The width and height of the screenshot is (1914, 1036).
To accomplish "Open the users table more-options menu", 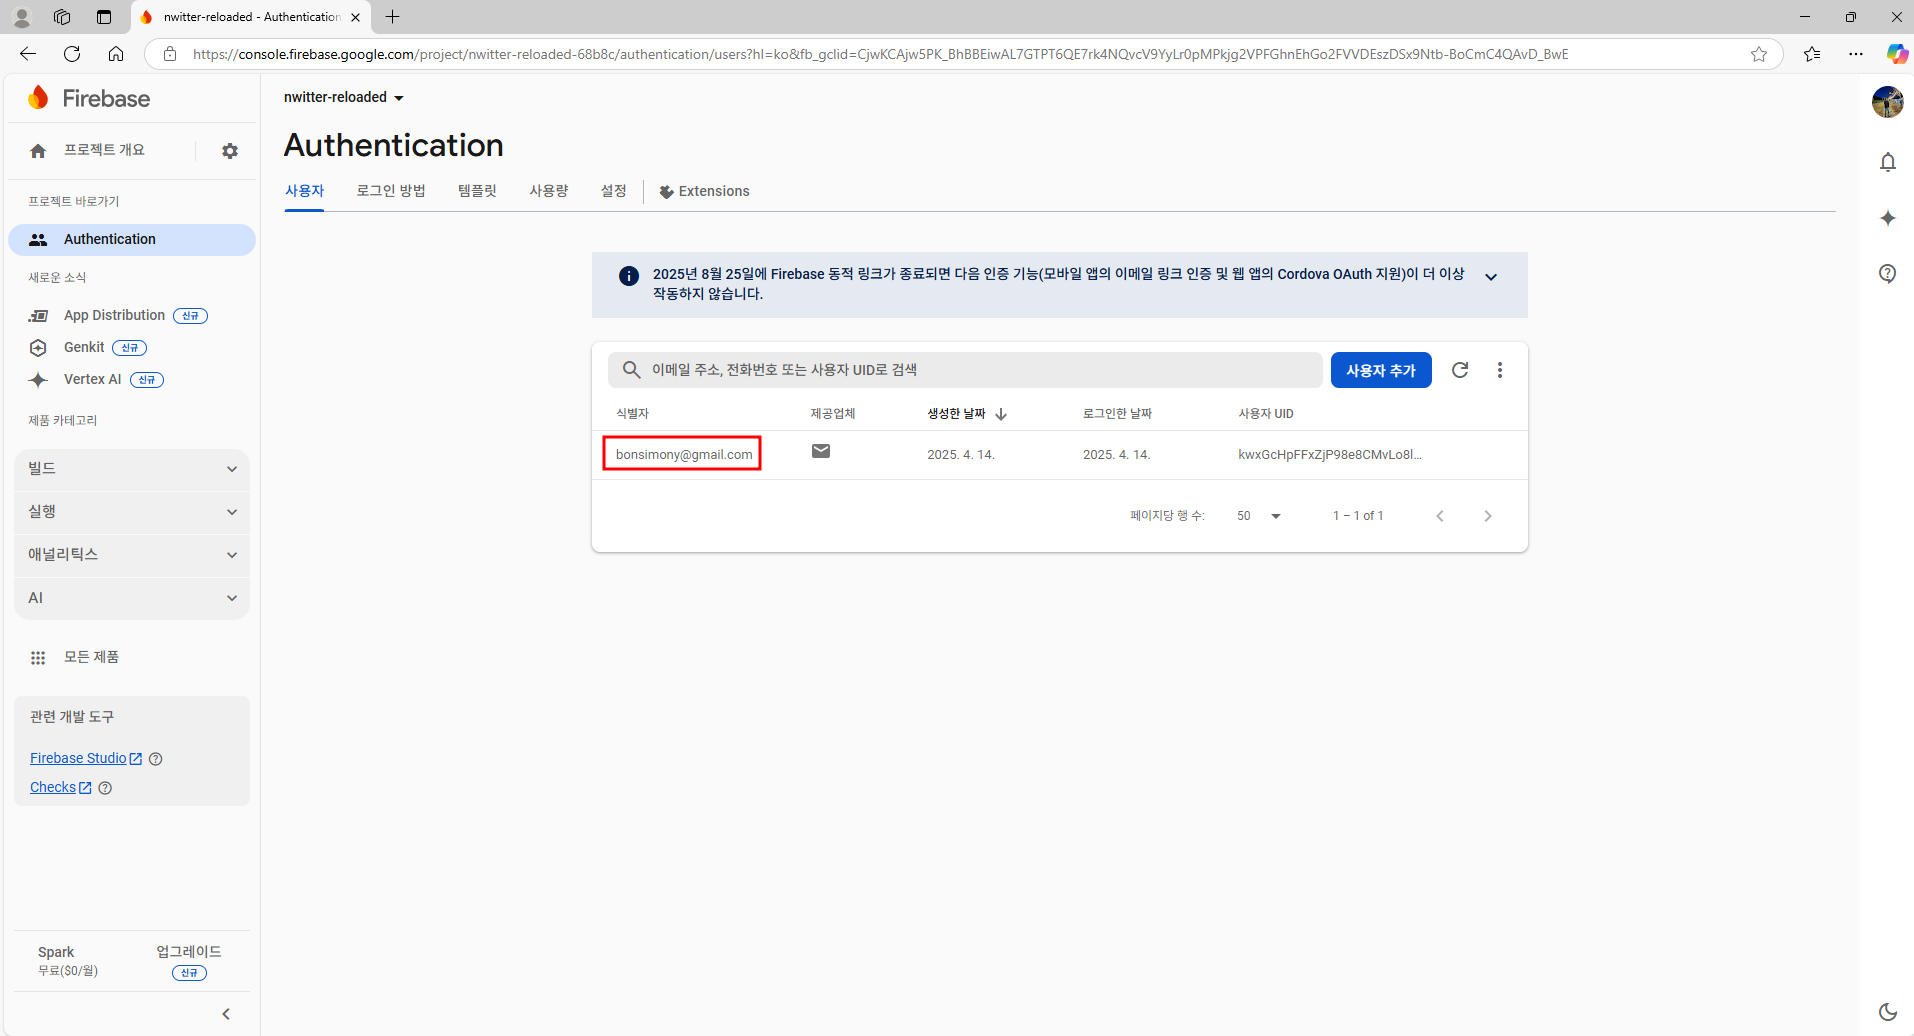I will [1500, 370].
